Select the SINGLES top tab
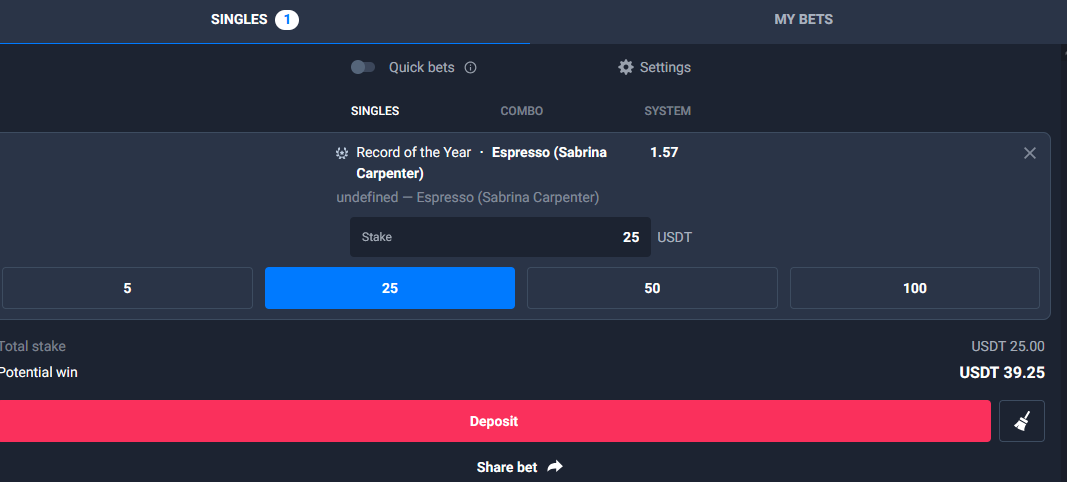Screen dimensions: 1067x482 [239, 20]
